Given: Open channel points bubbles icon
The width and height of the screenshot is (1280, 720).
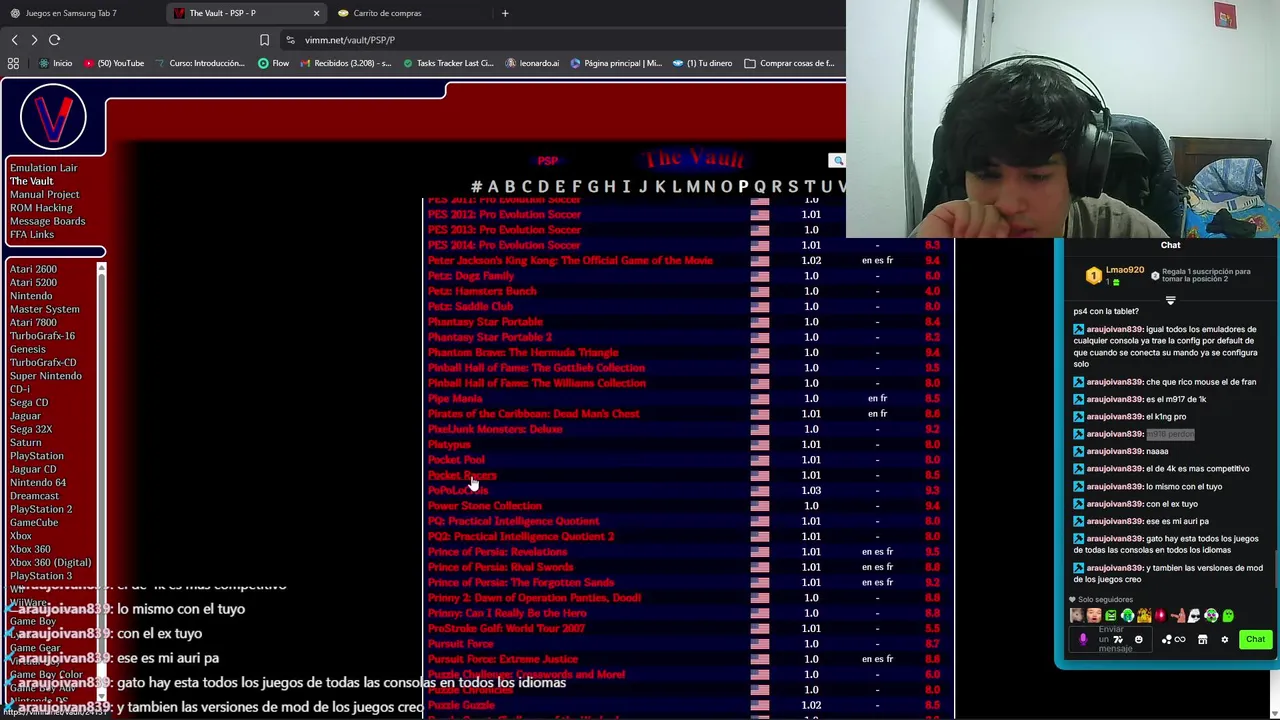Looking at the screenshot, I should click(x=1167, y=640).
